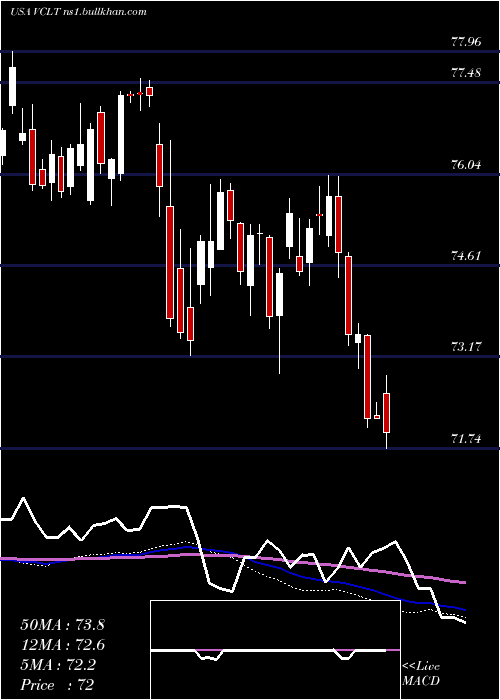Click the 77.96 price level label
The image size is (500, 700).
coord(467,42)
